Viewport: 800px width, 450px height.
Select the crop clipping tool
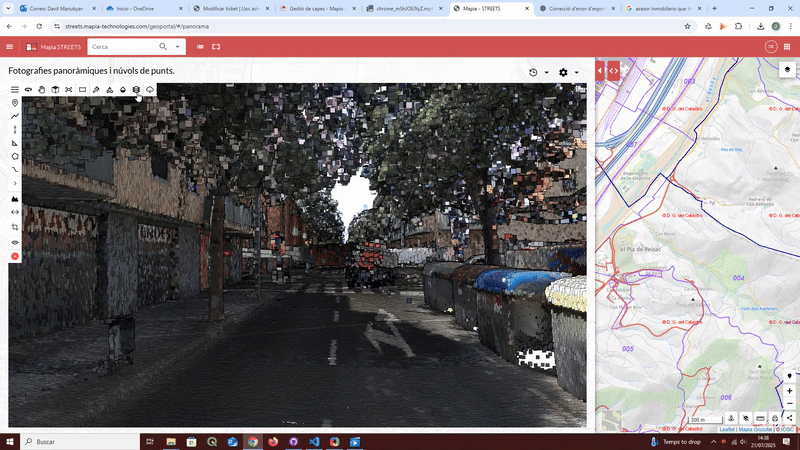click(15, 227)
